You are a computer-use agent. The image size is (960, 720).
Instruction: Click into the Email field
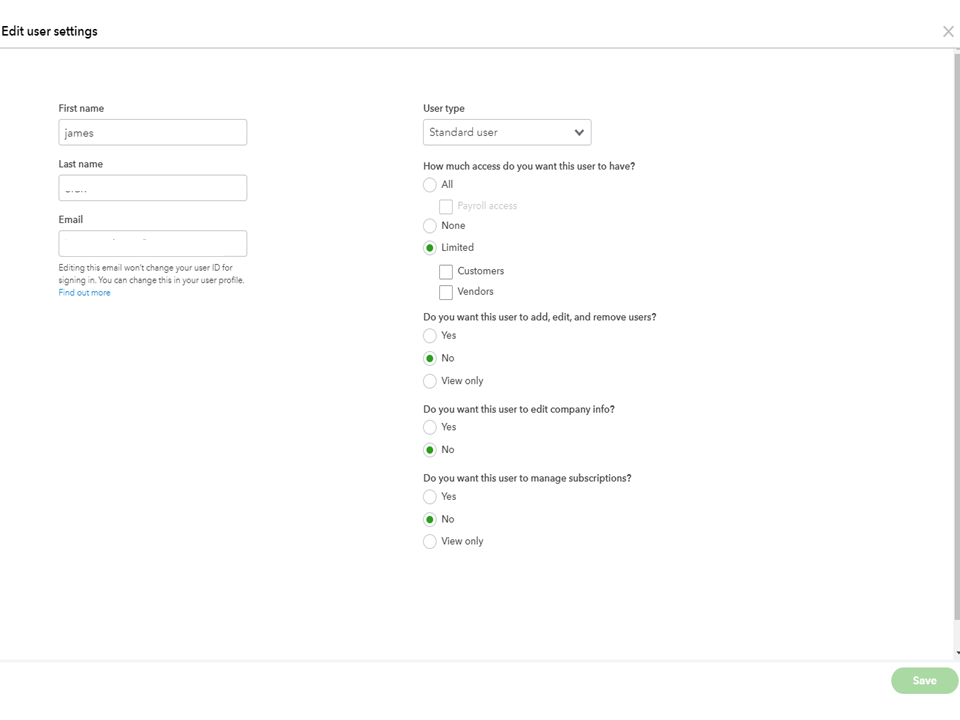[x=152, y=243]
